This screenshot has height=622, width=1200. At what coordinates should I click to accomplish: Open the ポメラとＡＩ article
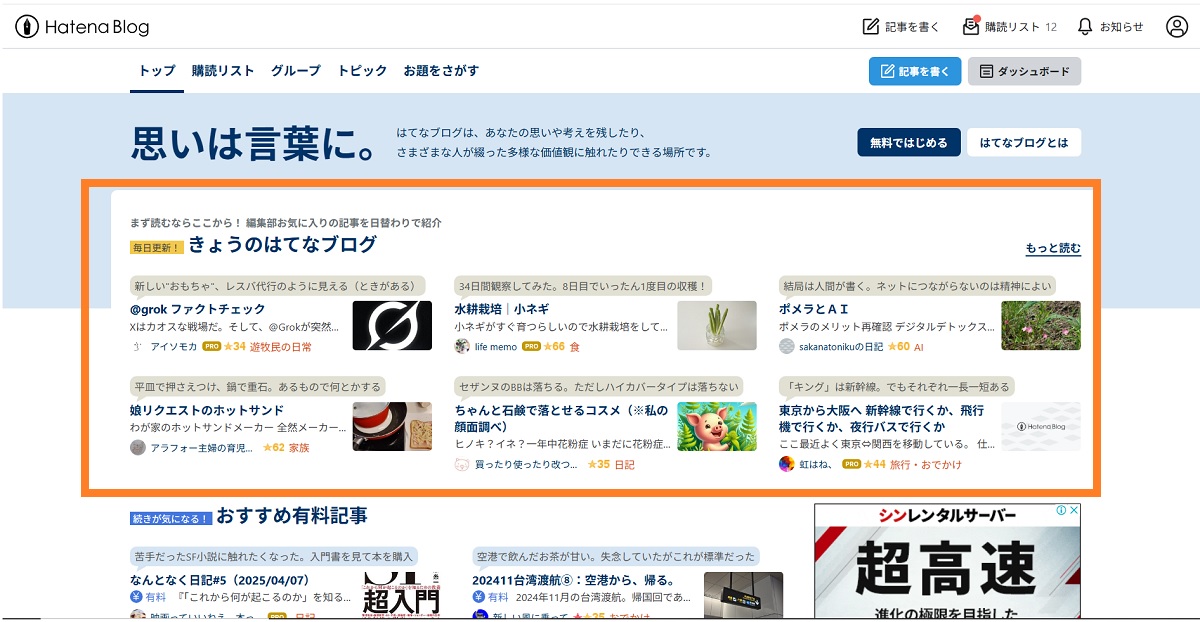click(x=814, y=309)
